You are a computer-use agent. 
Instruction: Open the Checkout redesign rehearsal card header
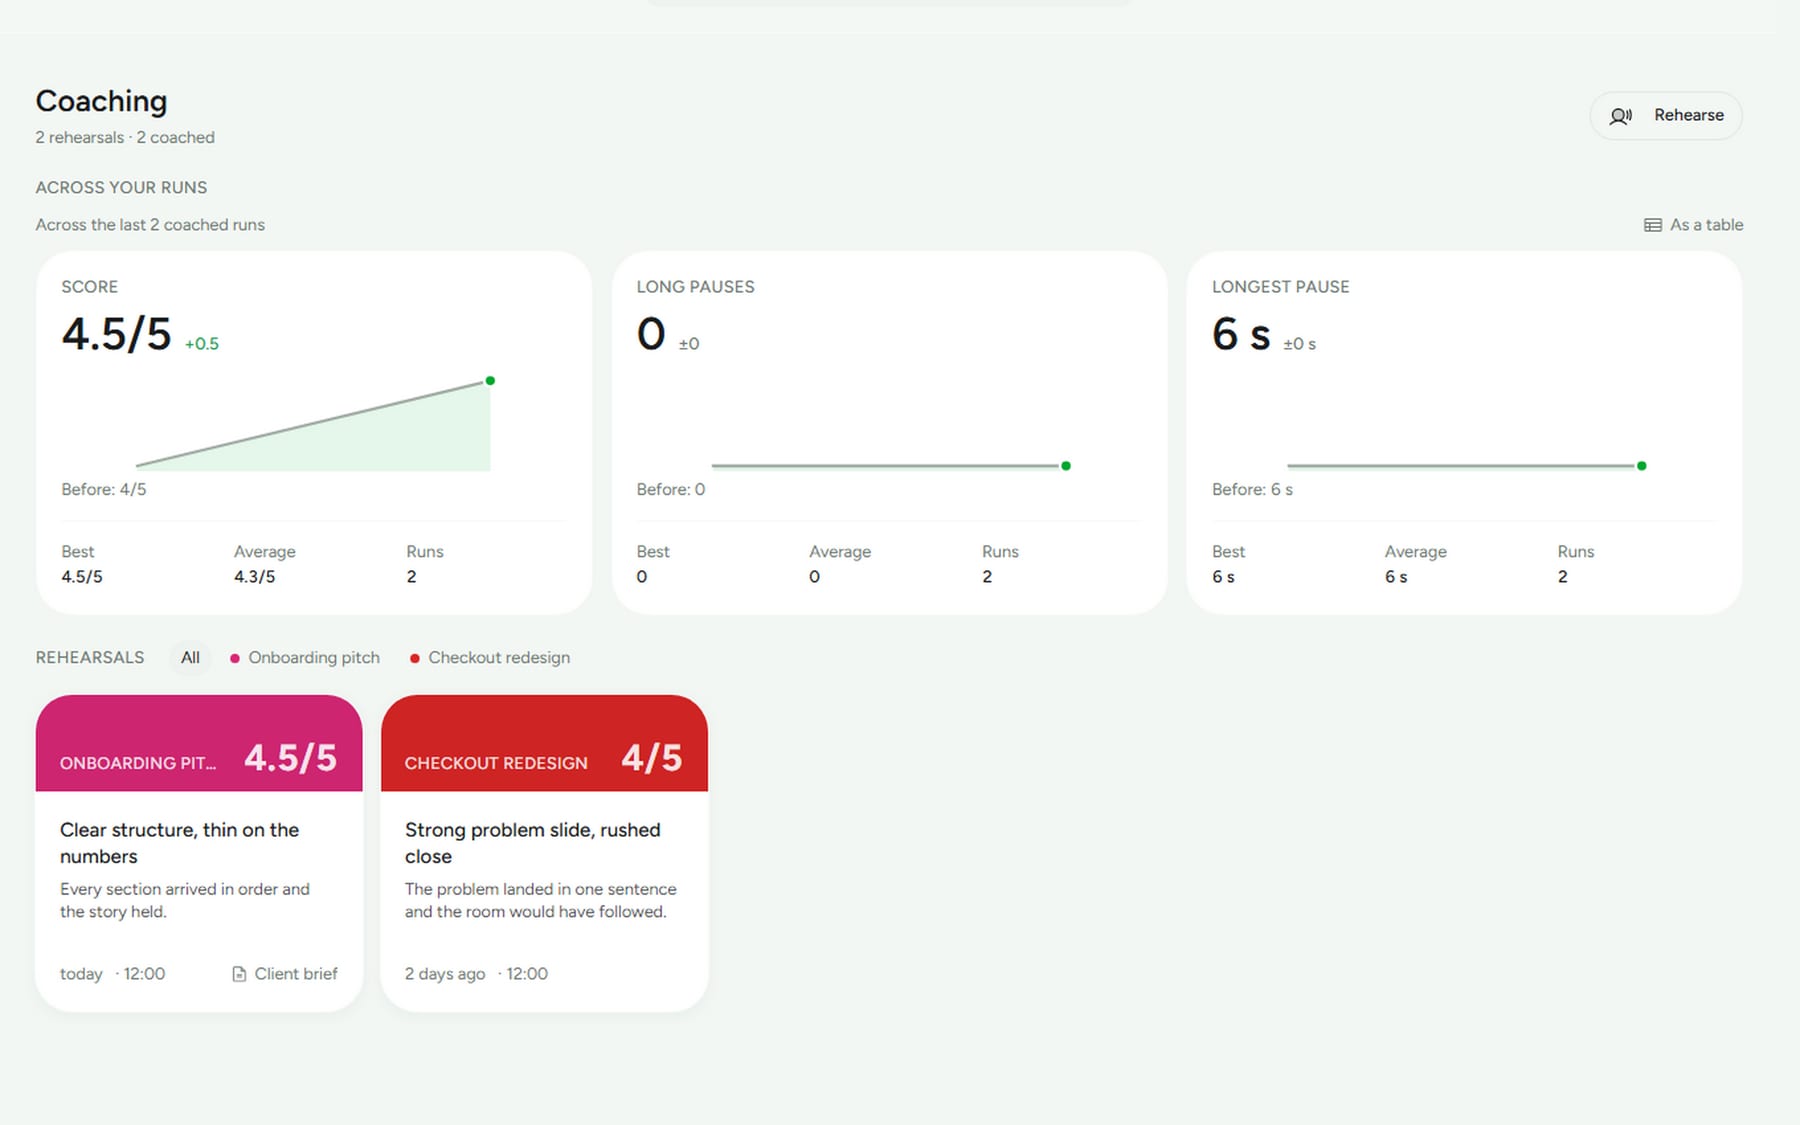click(544, 743)
